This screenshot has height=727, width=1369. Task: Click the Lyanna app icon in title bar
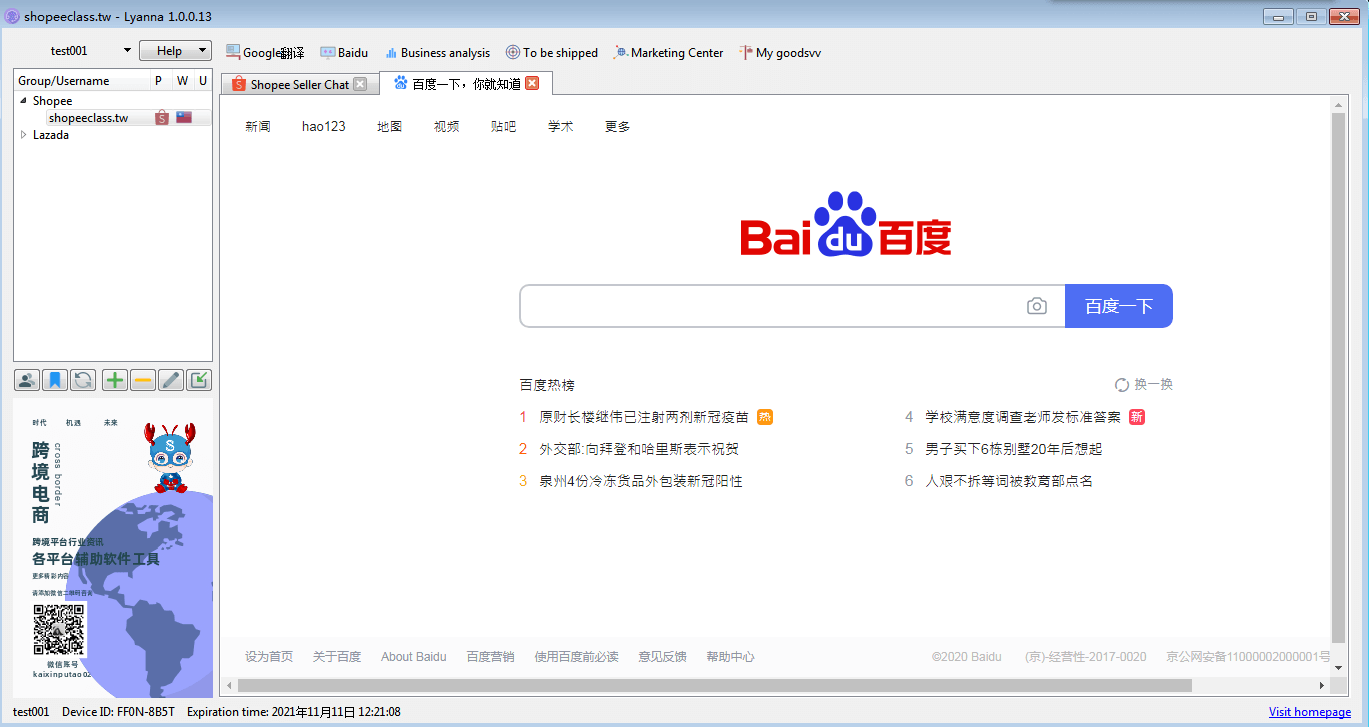12,16
